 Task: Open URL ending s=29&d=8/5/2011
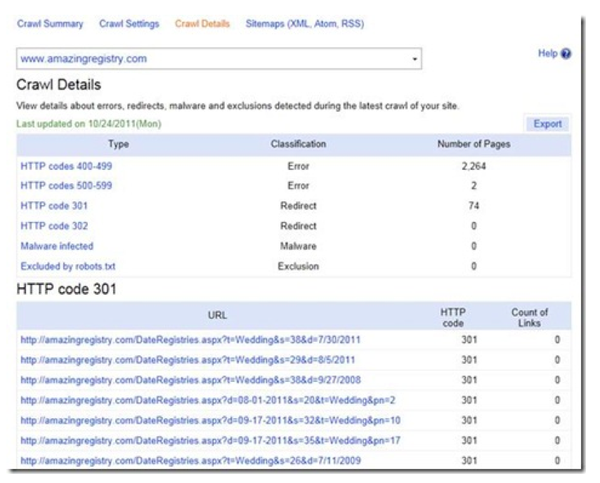point(188,360)
